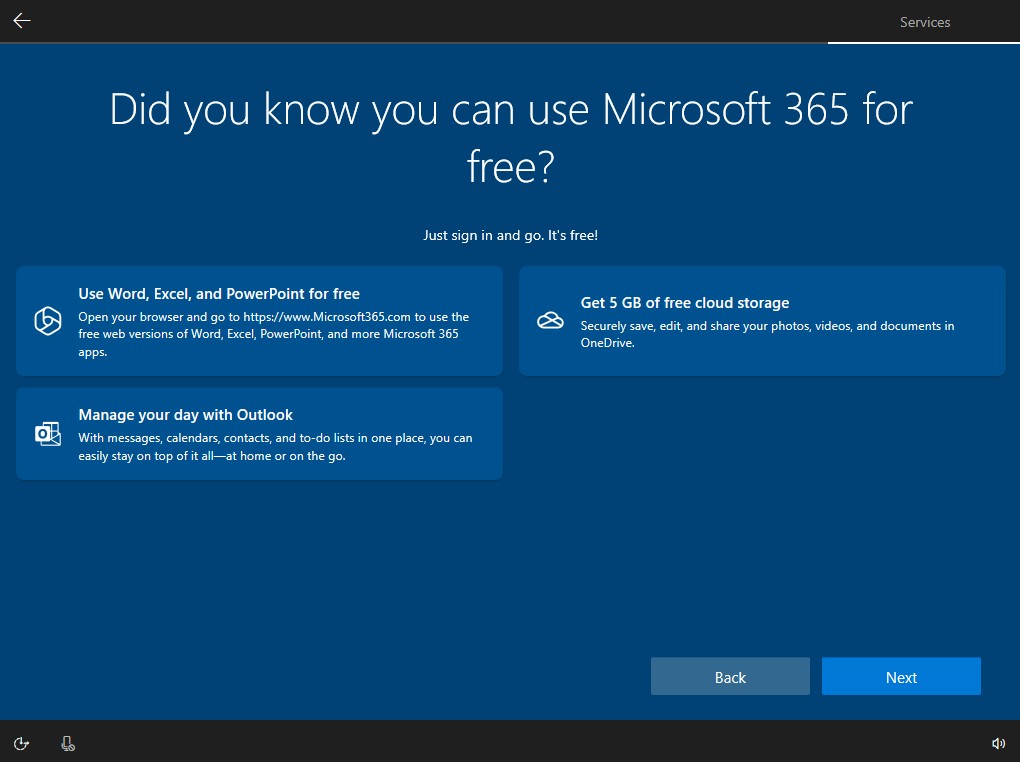Screen dimensions: 1020x762
Task: Click the Next button
Action: click(901, 677)
